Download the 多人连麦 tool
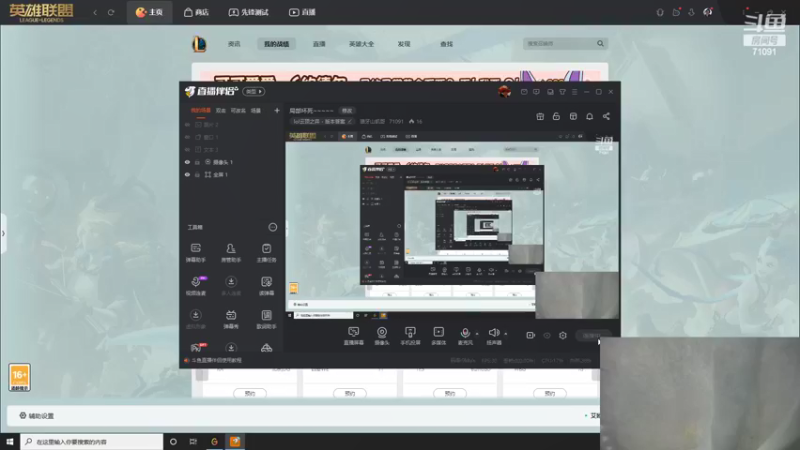 [x=231, y=286]
